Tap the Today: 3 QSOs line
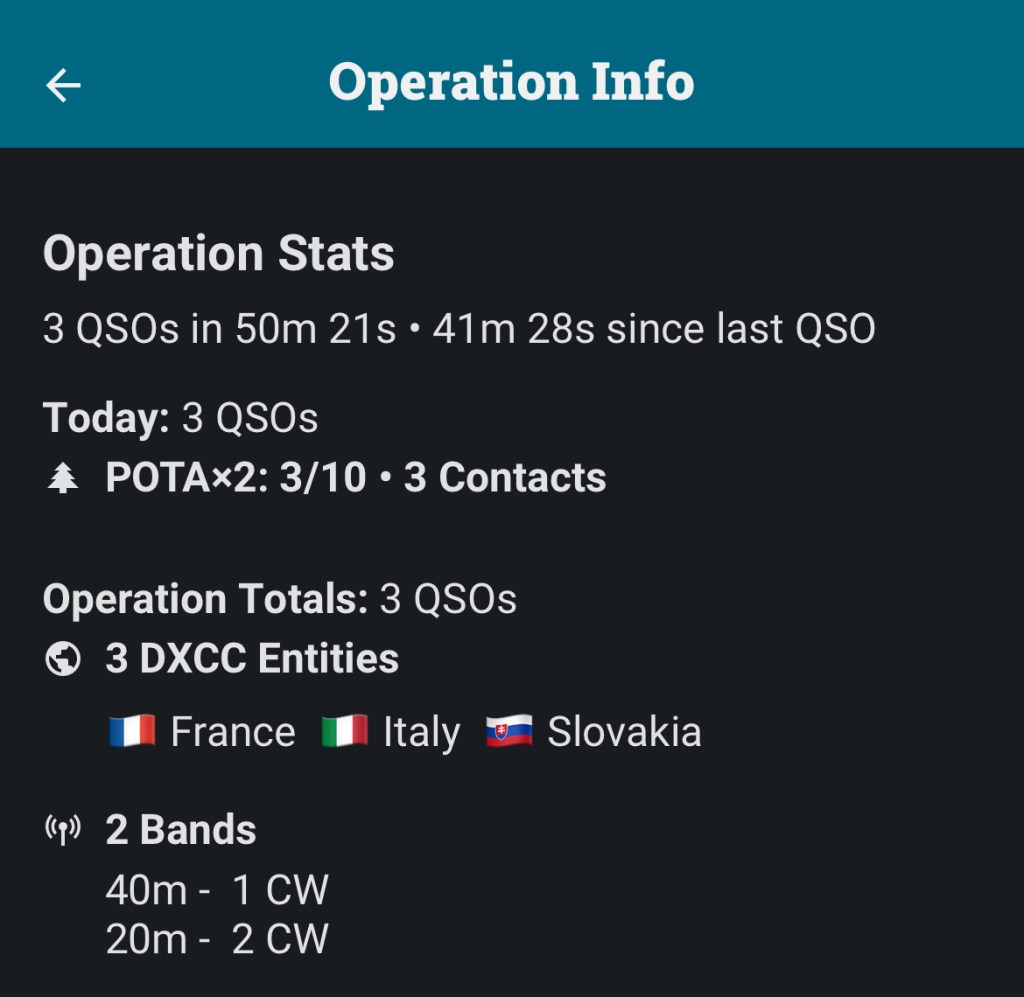 click(x=180, y=418)
